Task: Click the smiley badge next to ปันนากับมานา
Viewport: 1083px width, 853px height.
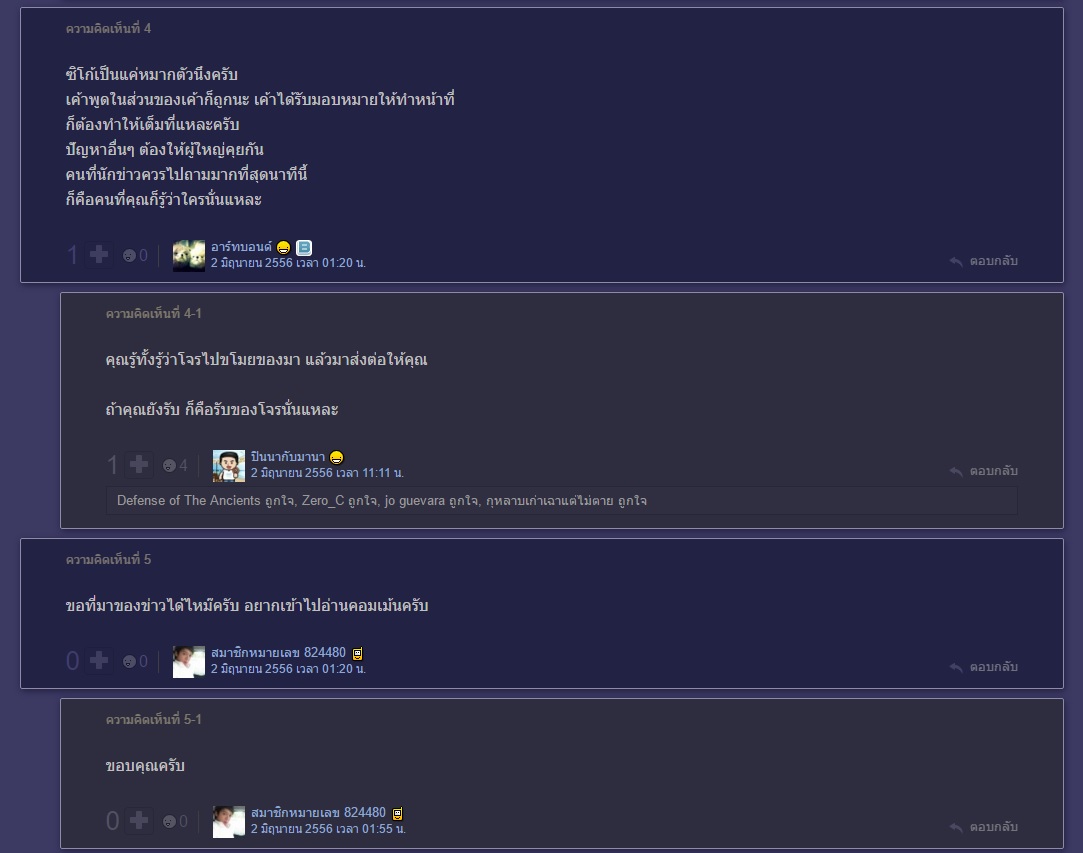Action: pyautogui.click(x=336, y=457)
